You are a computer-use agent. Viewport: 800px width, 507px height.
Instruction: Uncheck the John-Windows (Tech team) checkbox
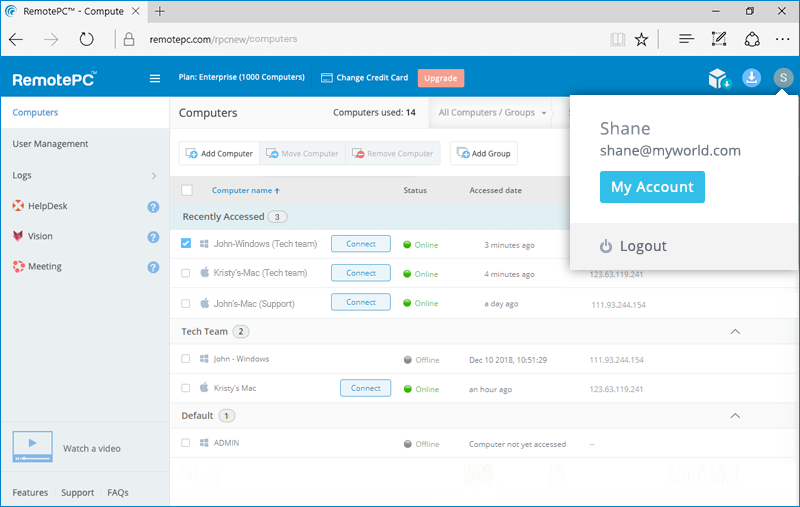pyautogui.click(x=186, y=243)
